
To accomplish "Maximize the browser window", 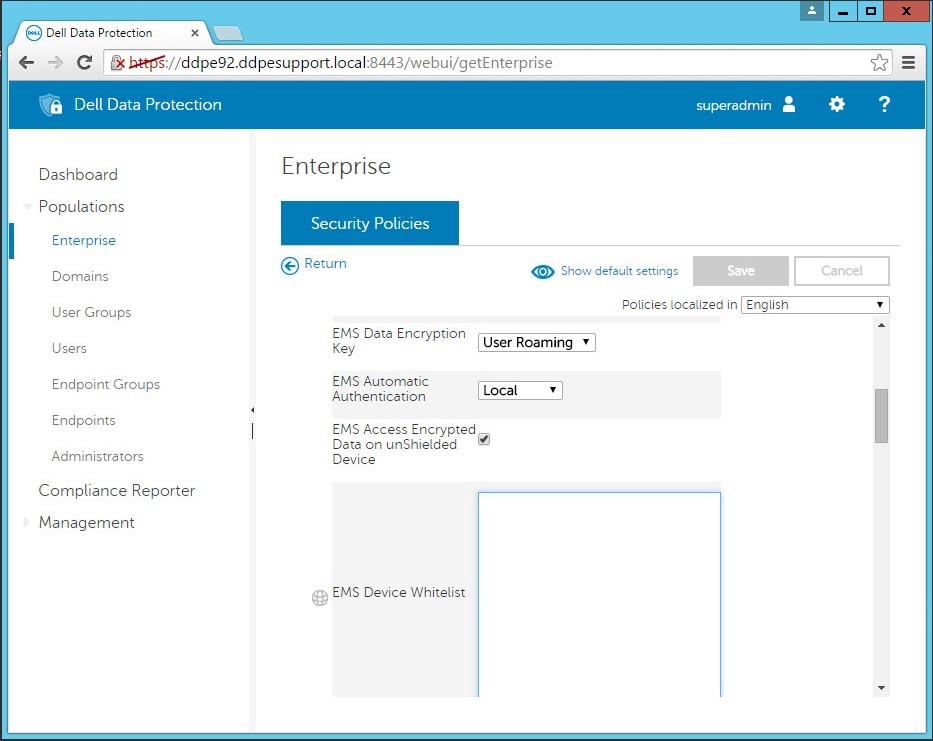I will [871, 11].
